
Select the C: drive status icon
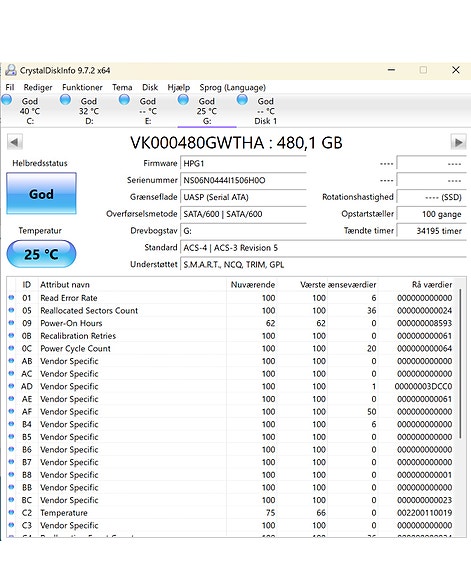(x=7, y=100)
